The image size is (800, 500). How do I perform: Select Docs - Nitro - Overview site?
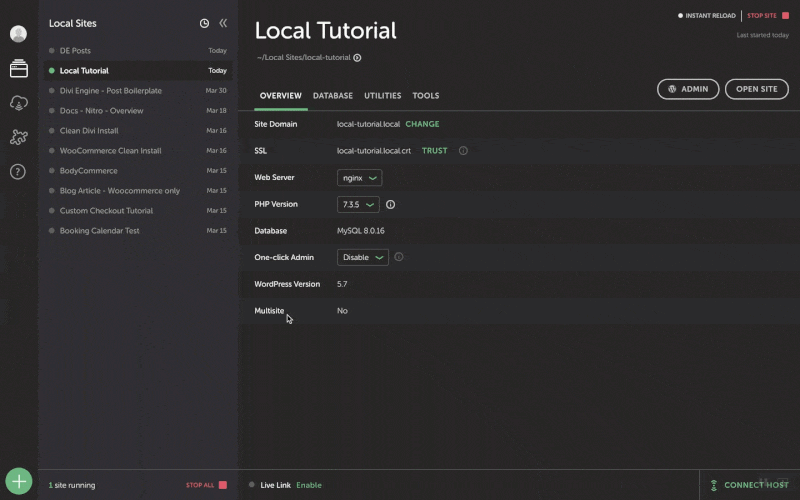(x=138, y=110)
